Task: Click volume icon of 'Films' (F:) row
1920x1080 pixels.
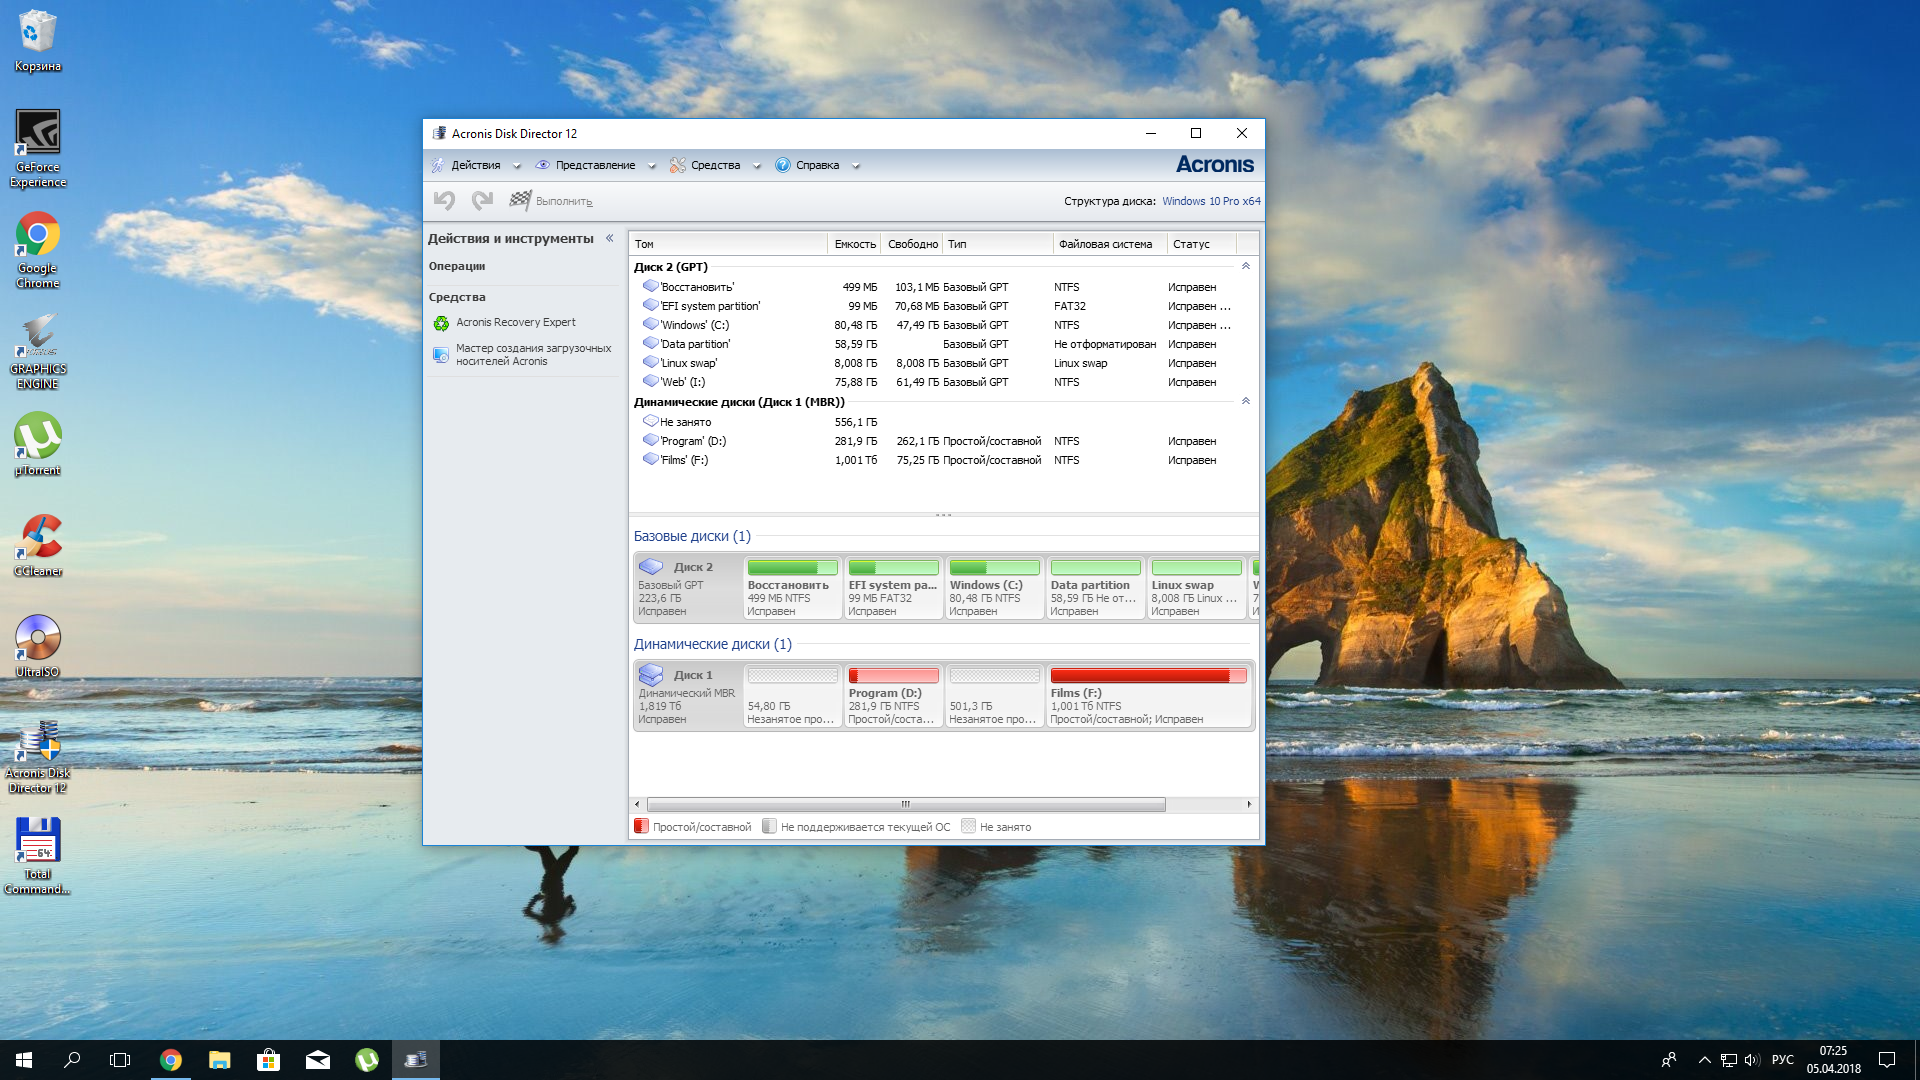Action: (x=650, y=459)
